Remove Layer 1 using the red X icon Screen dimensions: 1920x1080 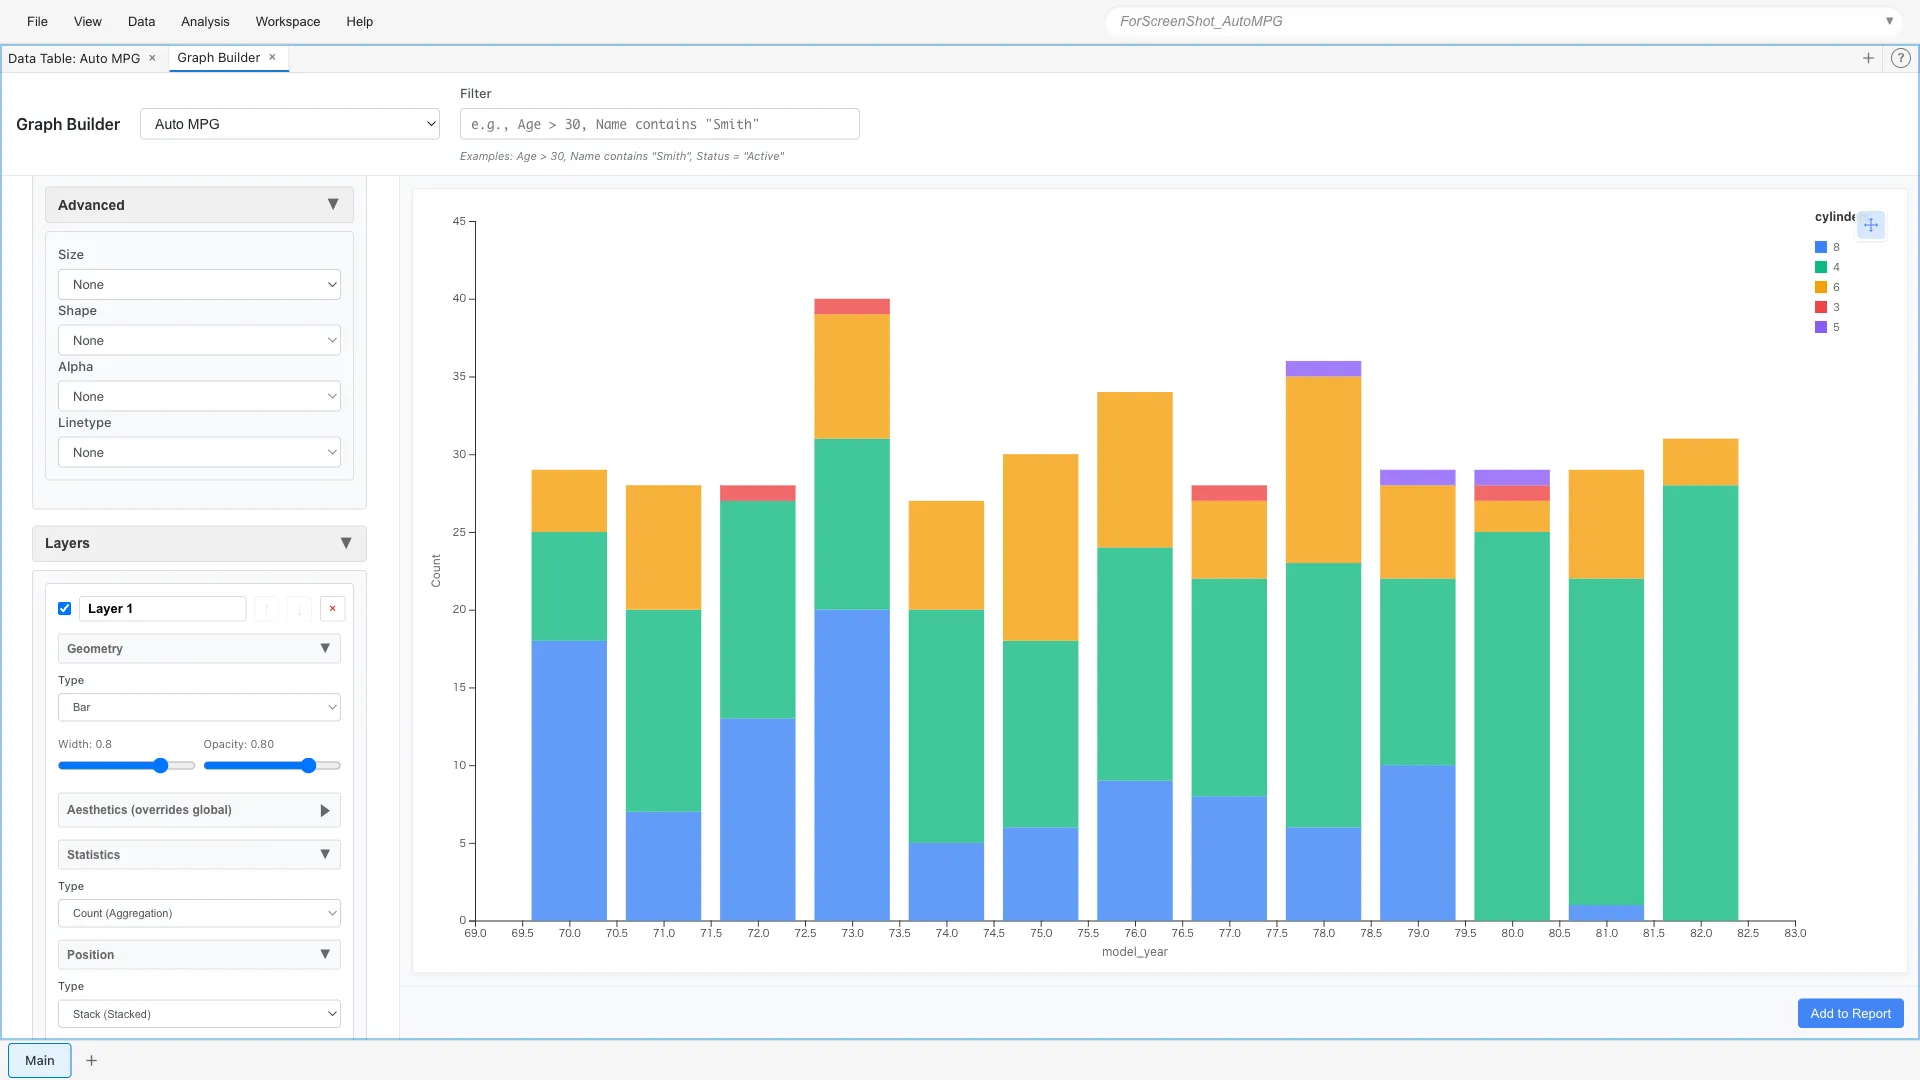333,608
